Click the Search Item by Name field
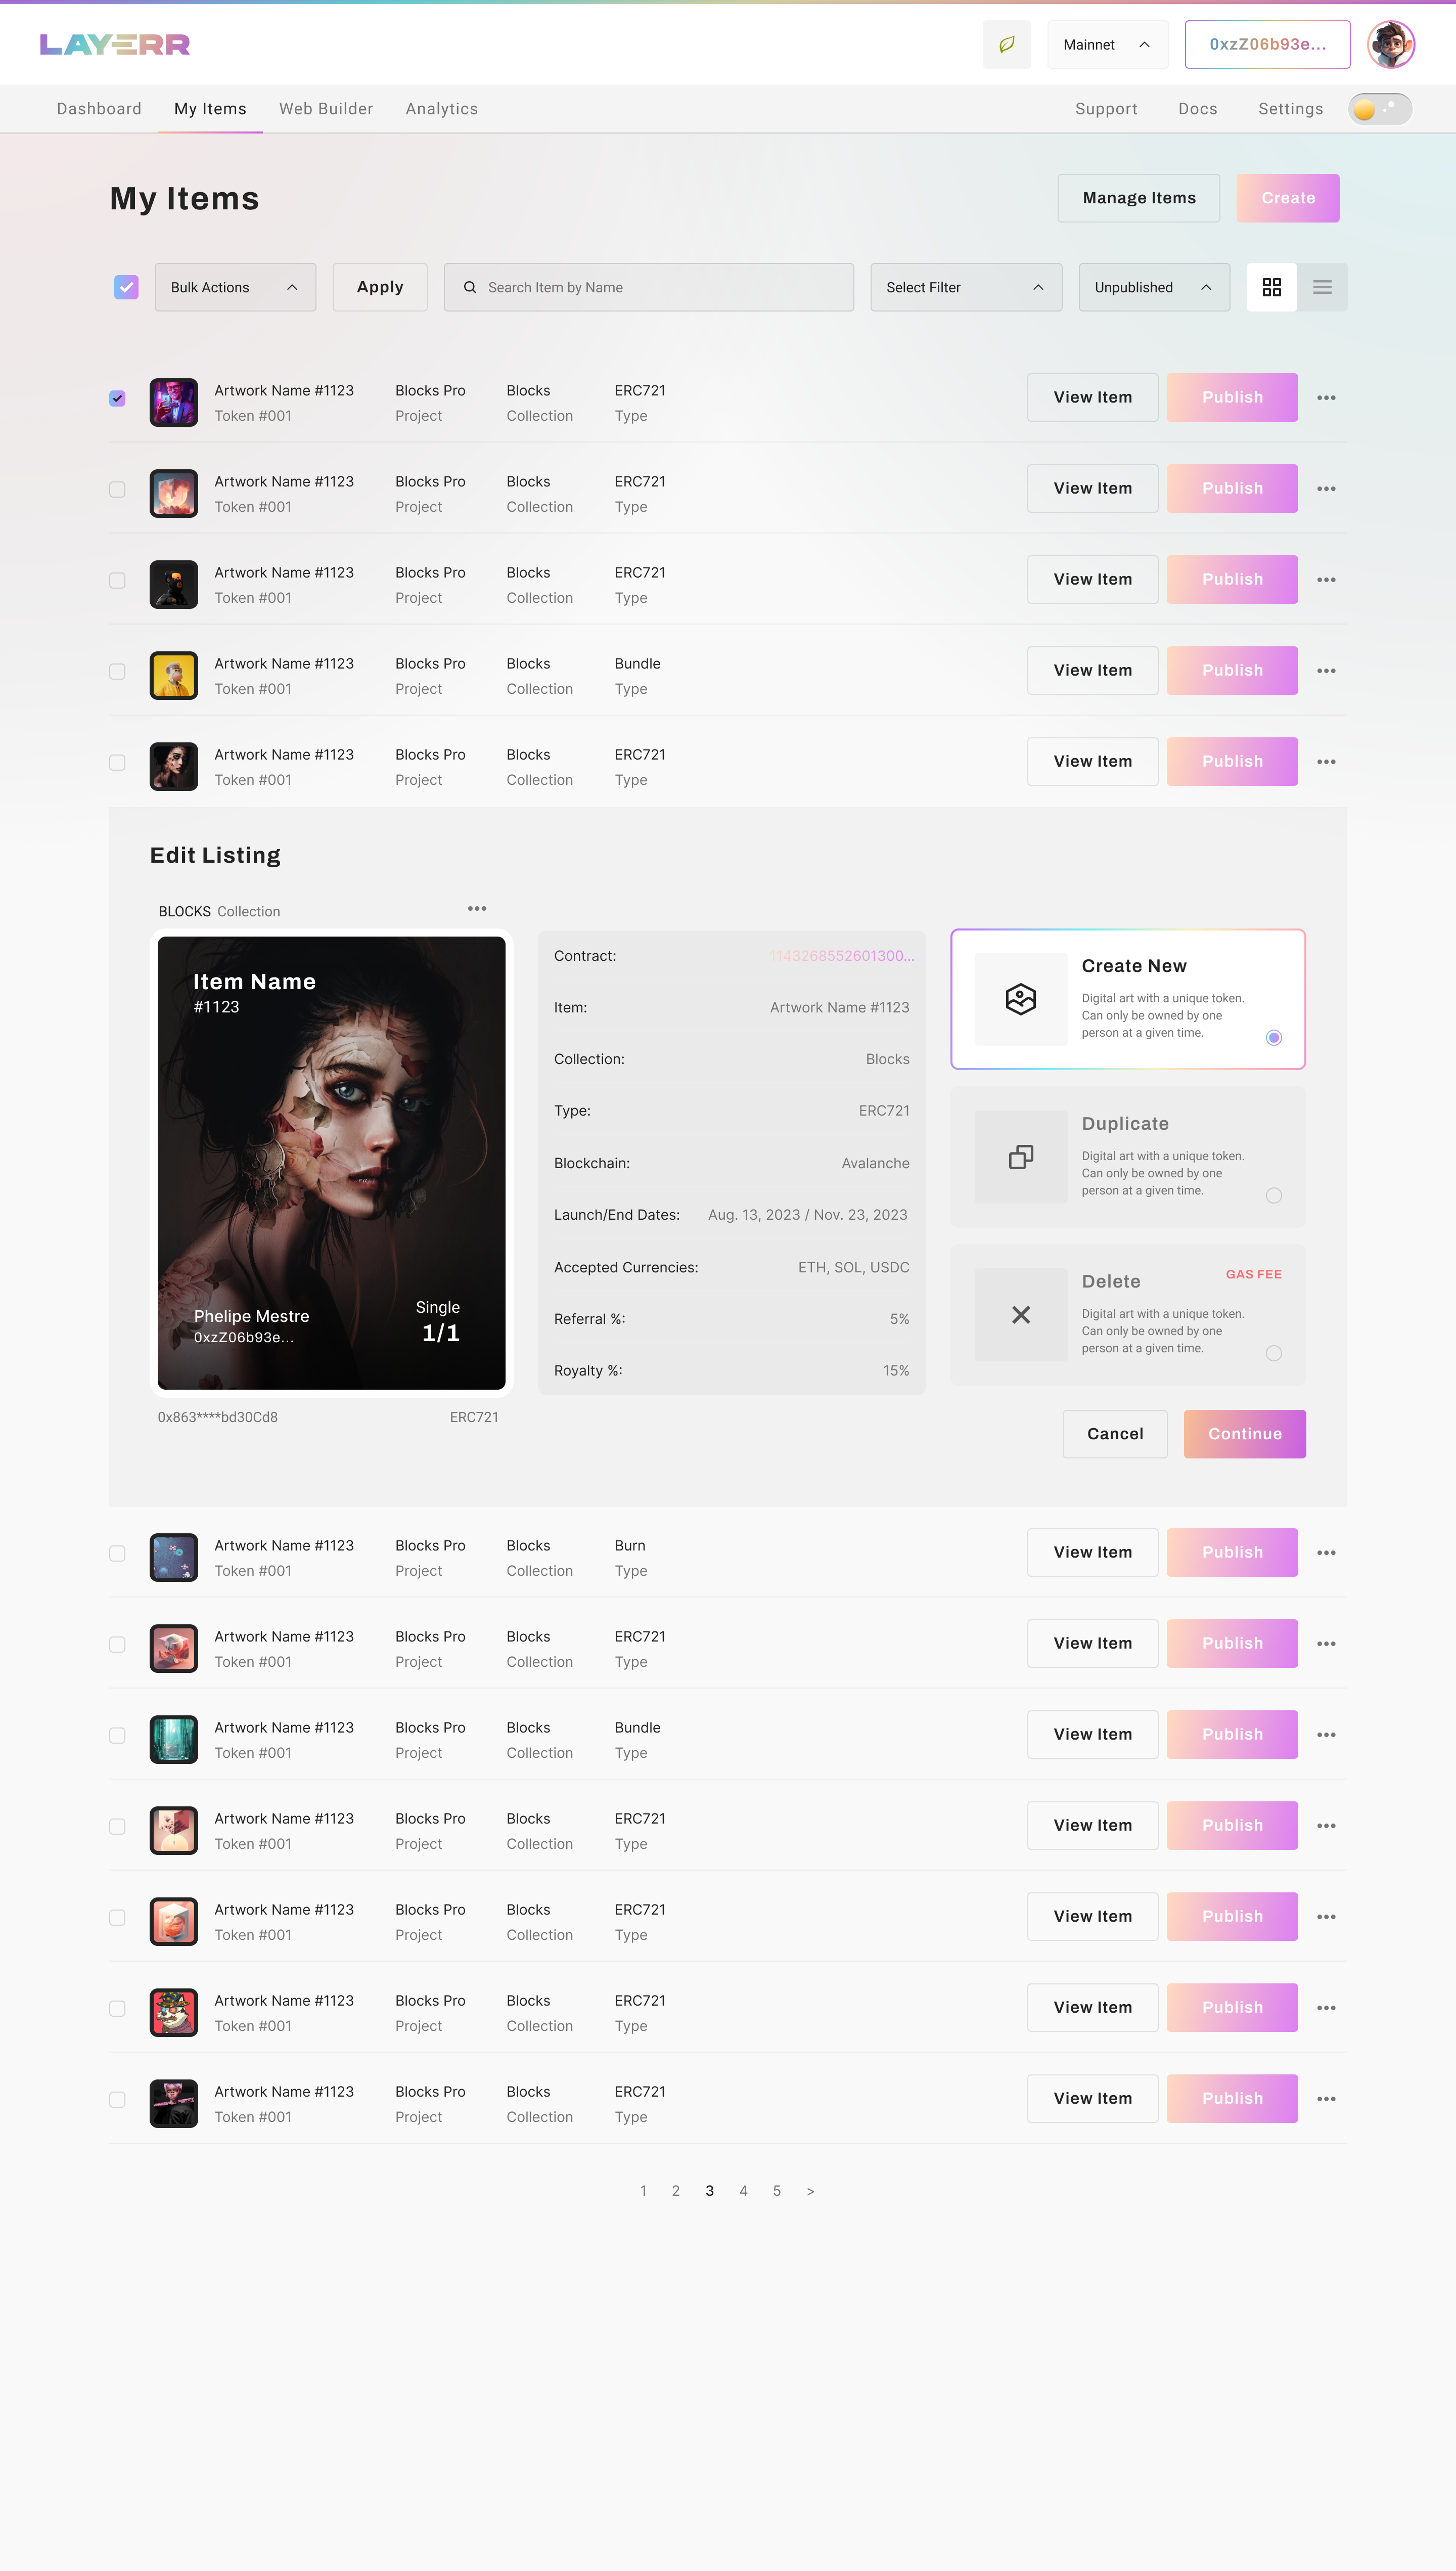Viewport: 1456px width, 2571px height. tap(648, 287)
